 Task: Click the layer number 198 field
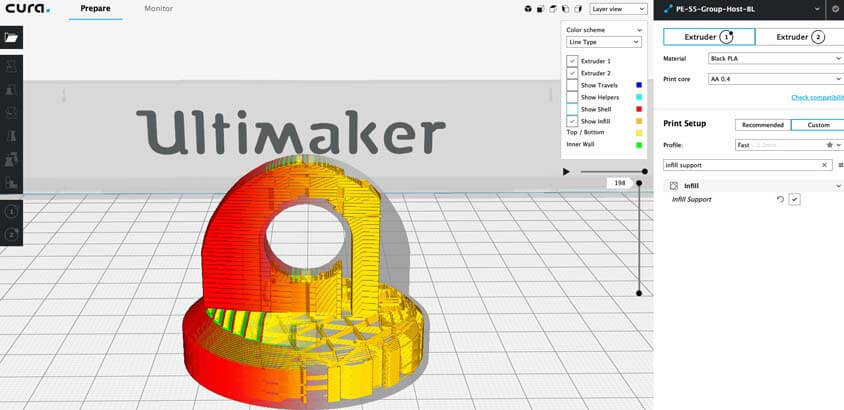tap(620, 183)
